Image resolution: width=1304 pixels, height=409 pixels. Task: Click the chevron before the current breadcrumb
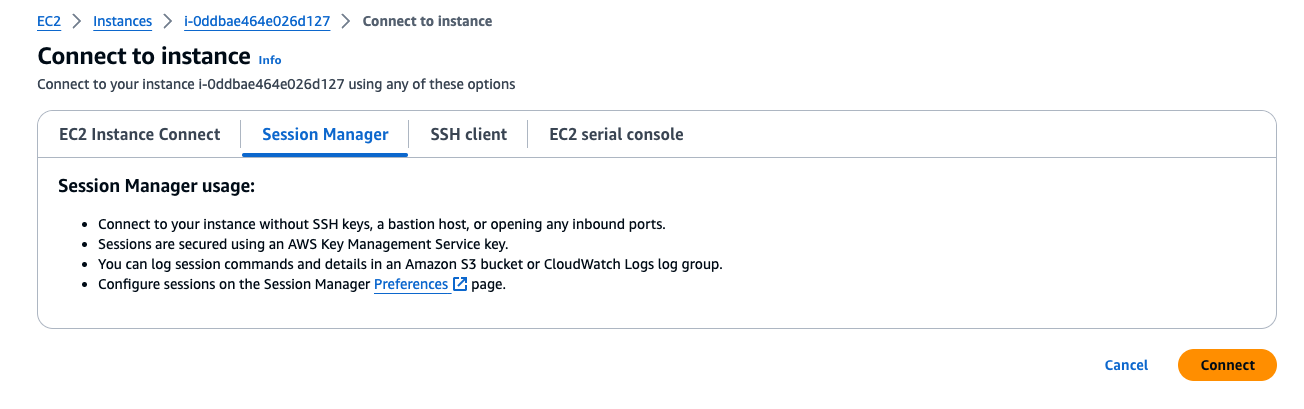click(346, 21)
